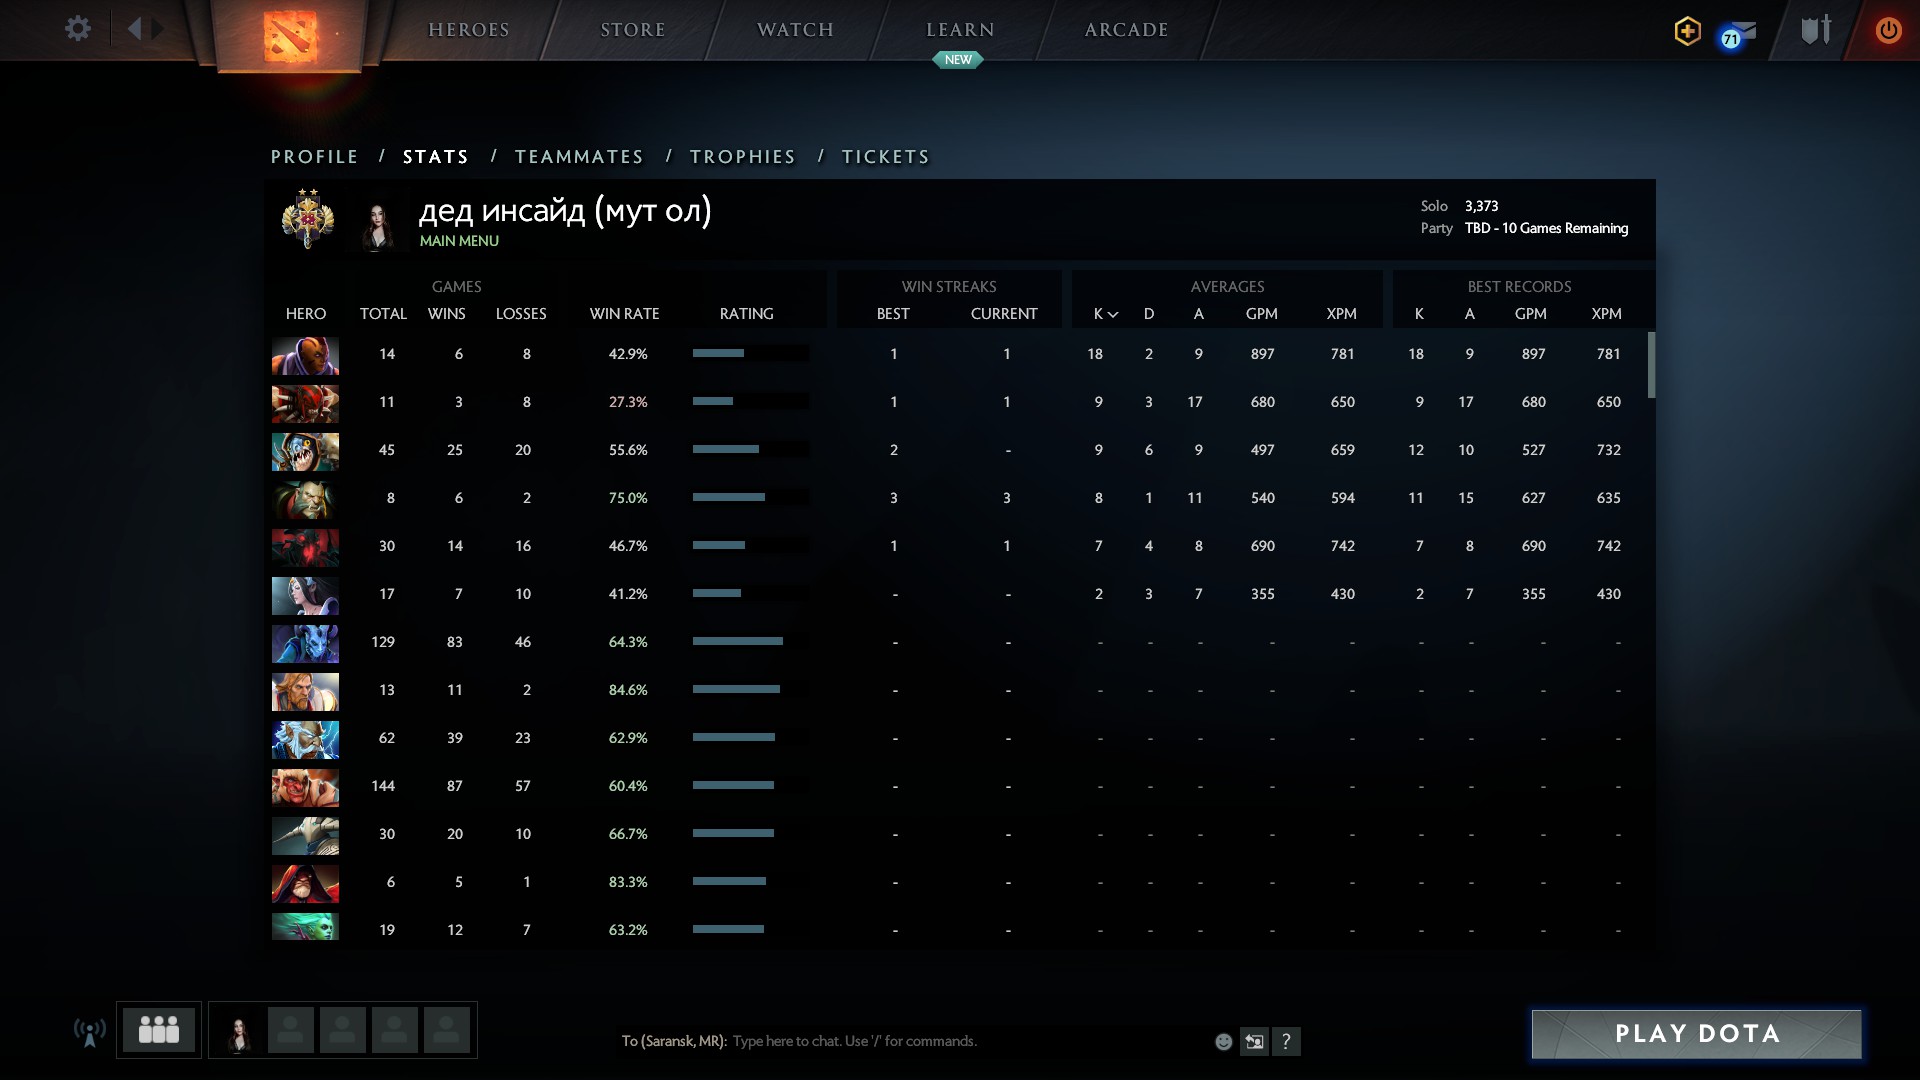Sort by averages GPM header
1920x1080 pixels.
coord(1261,314)
